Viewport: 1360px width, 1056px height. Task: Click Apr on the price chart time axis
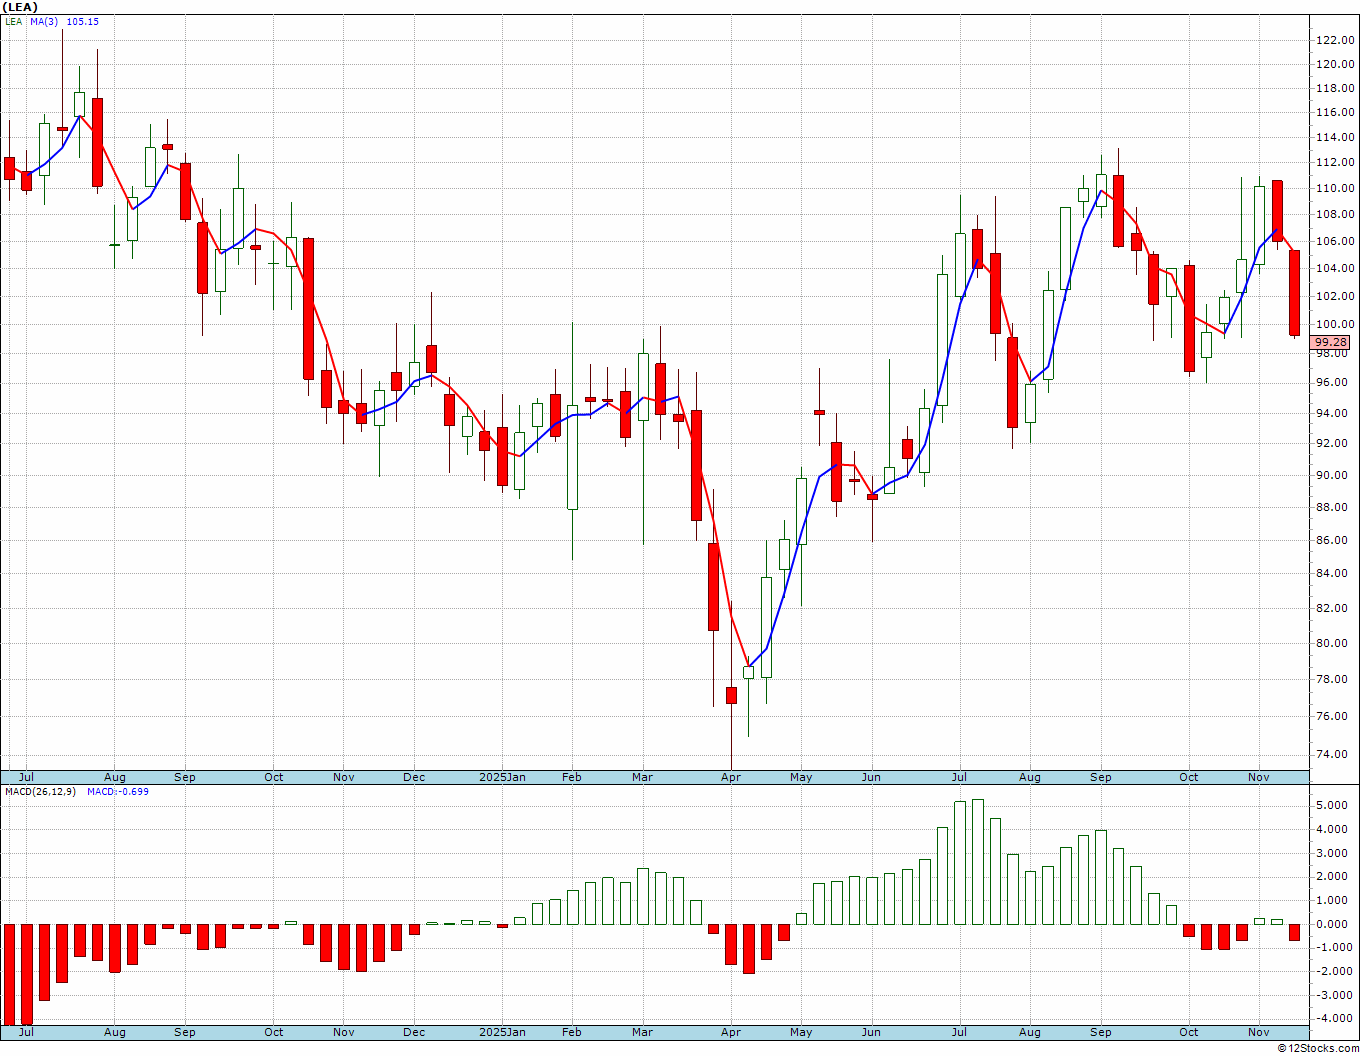coord(731,777)
